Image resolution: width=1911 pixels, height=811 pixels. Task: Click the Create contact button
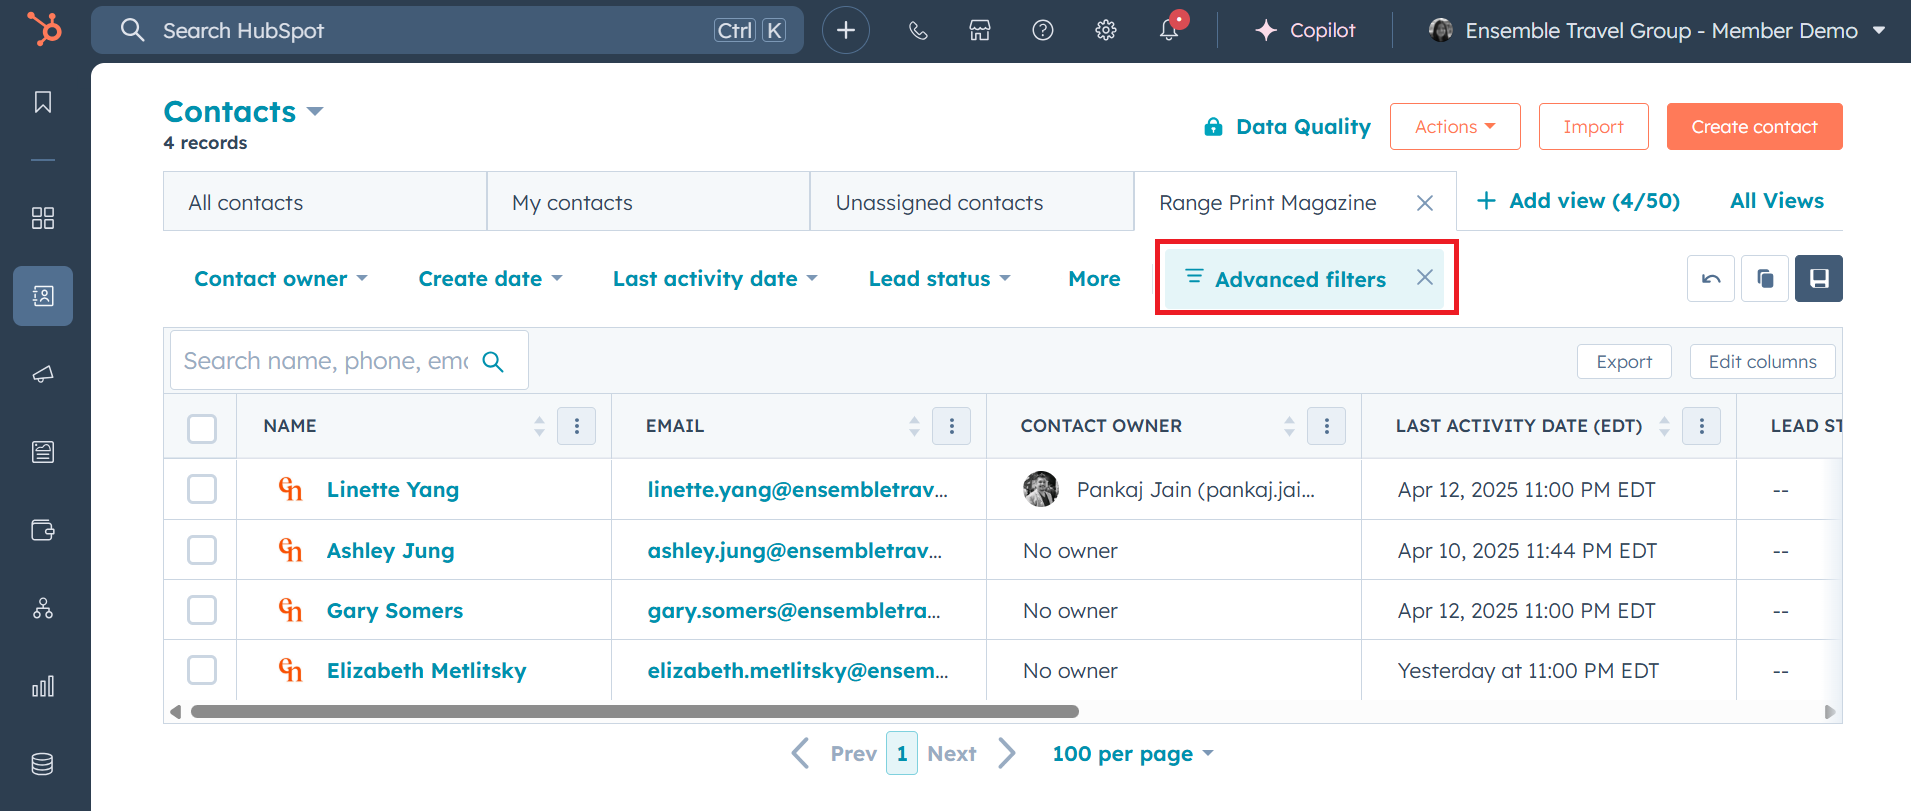pyautogui.click(x=1754, y=127)
